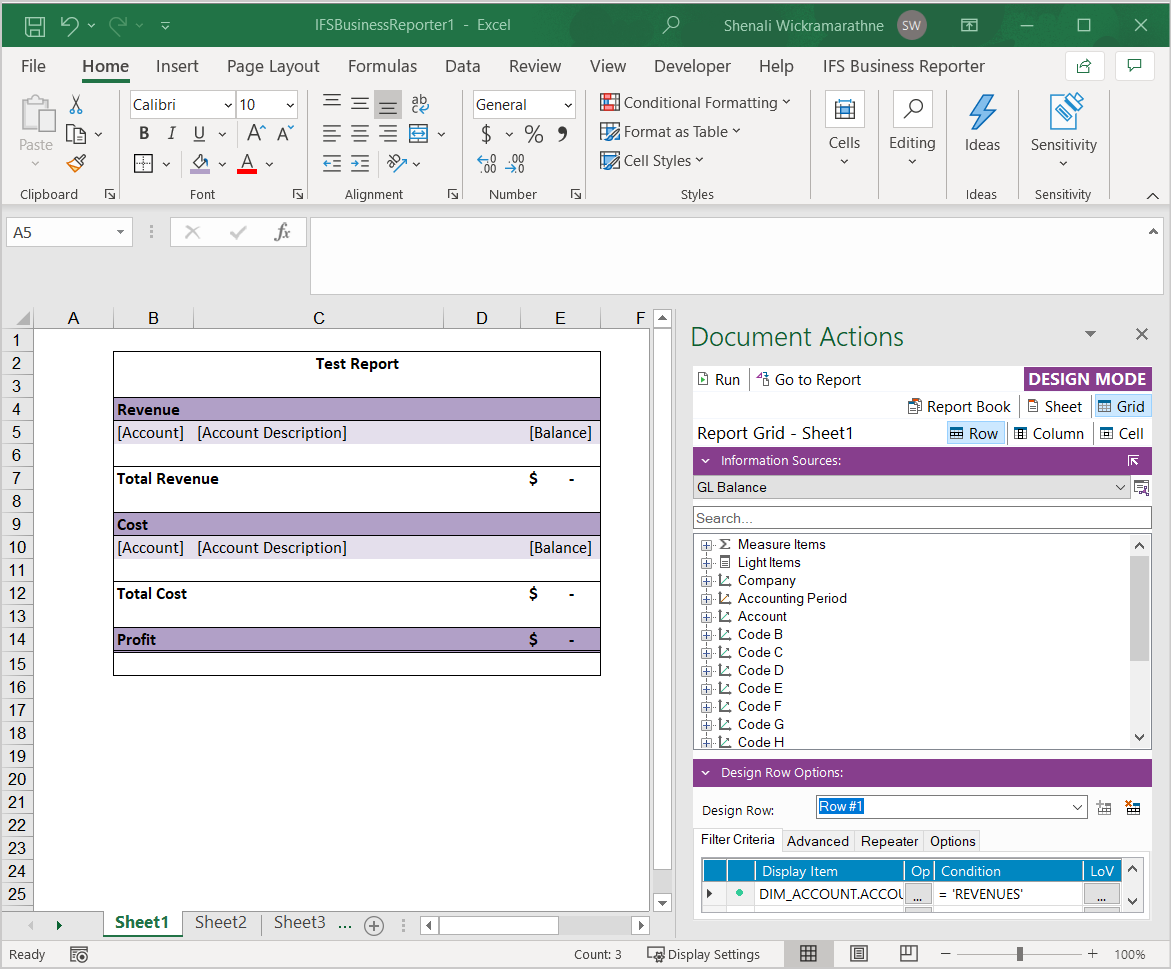1171x969 pixels.
Task: Open the font size dropdown
Action: pos(290,105)
